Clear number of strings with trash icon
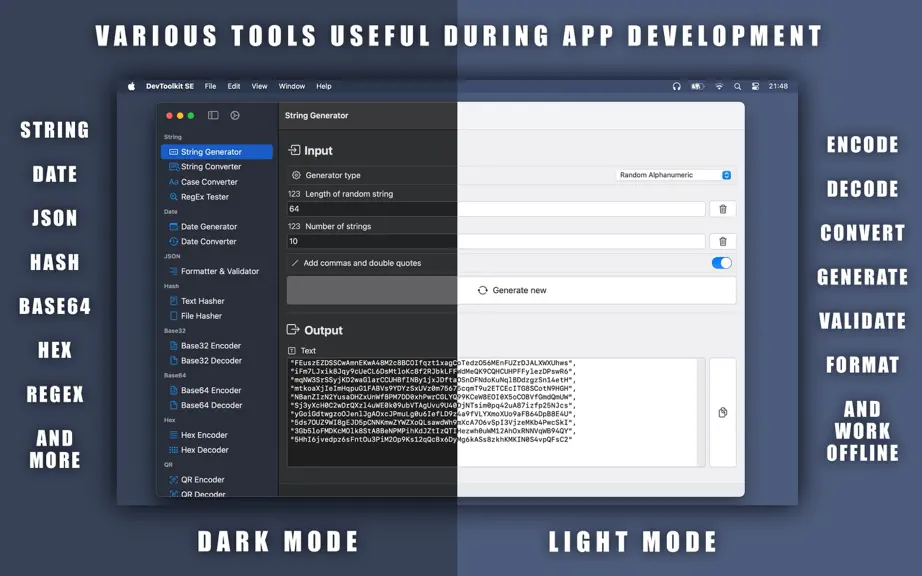 723,242
